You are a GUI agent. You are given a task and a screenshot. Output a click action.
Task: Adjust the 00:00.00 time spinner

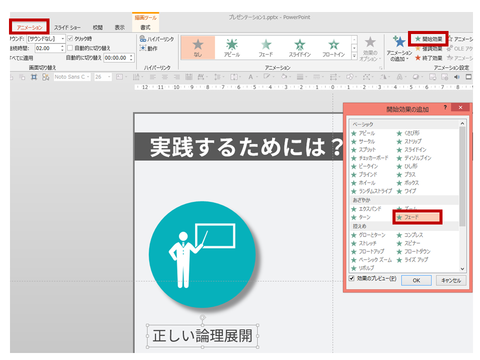(131, 58)
